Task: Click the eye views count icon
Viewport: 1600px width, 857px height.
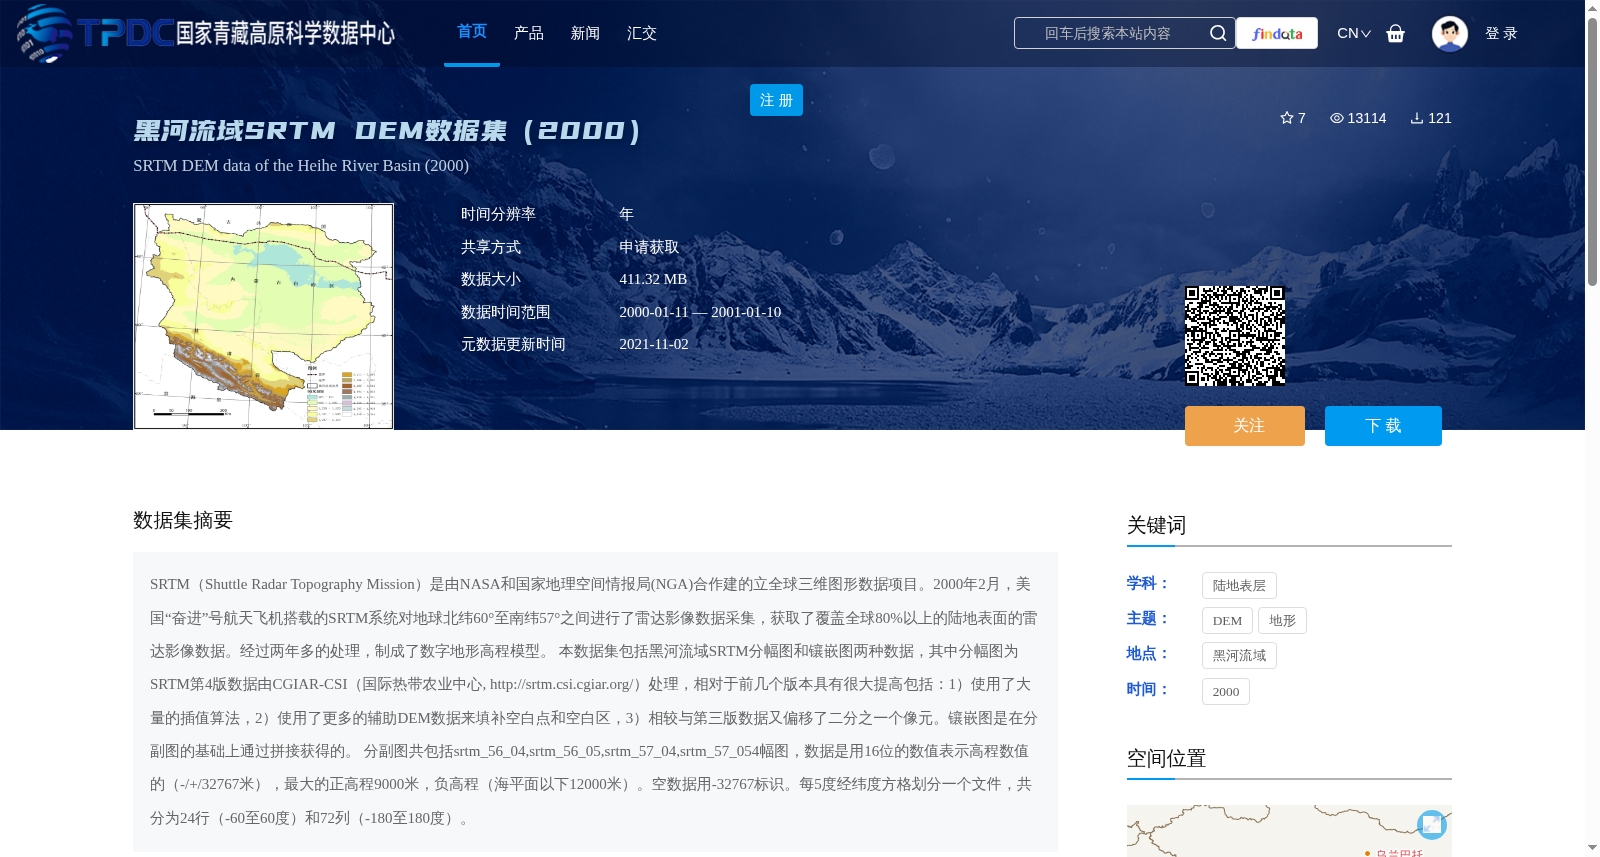Action: pyautogui.click(x=1337, y=118)
